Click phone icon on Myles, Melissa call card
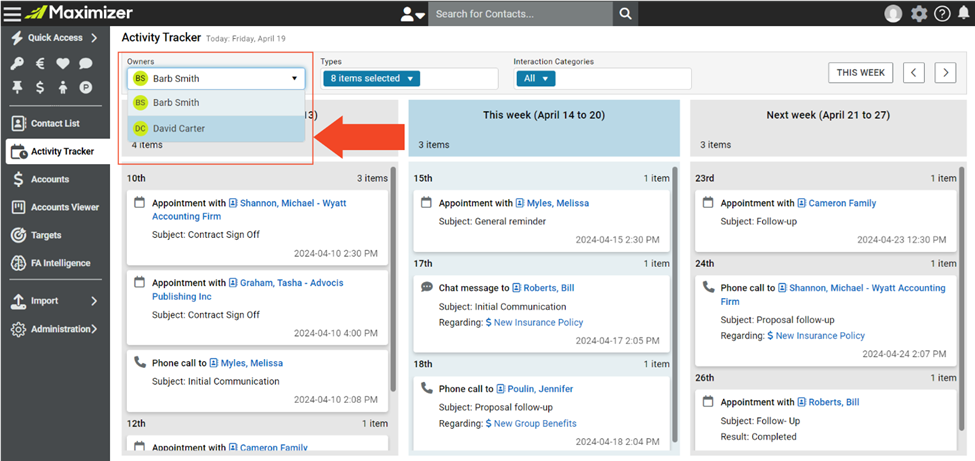975x461 pixels. click(x=140, y=362)
